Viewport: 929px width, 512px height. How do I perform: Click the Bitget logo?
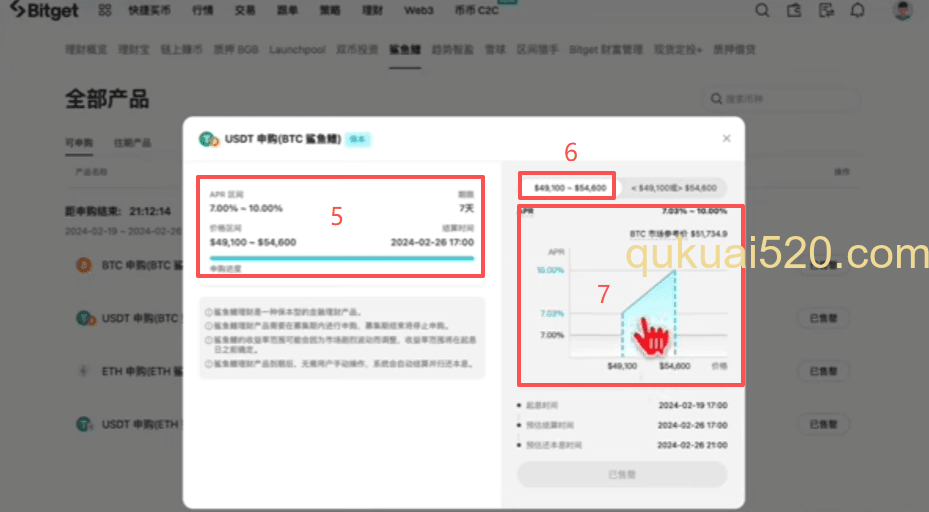(44, 10)
